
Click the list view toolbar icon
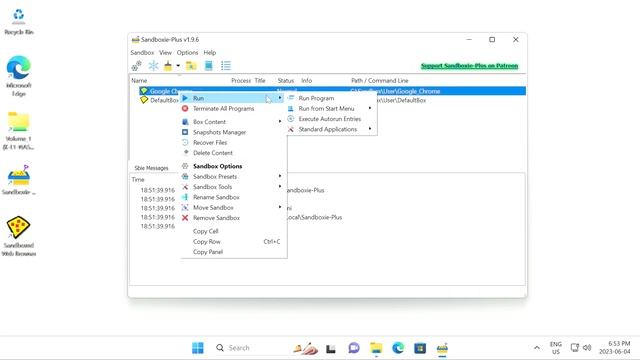[x=226, y=66]
